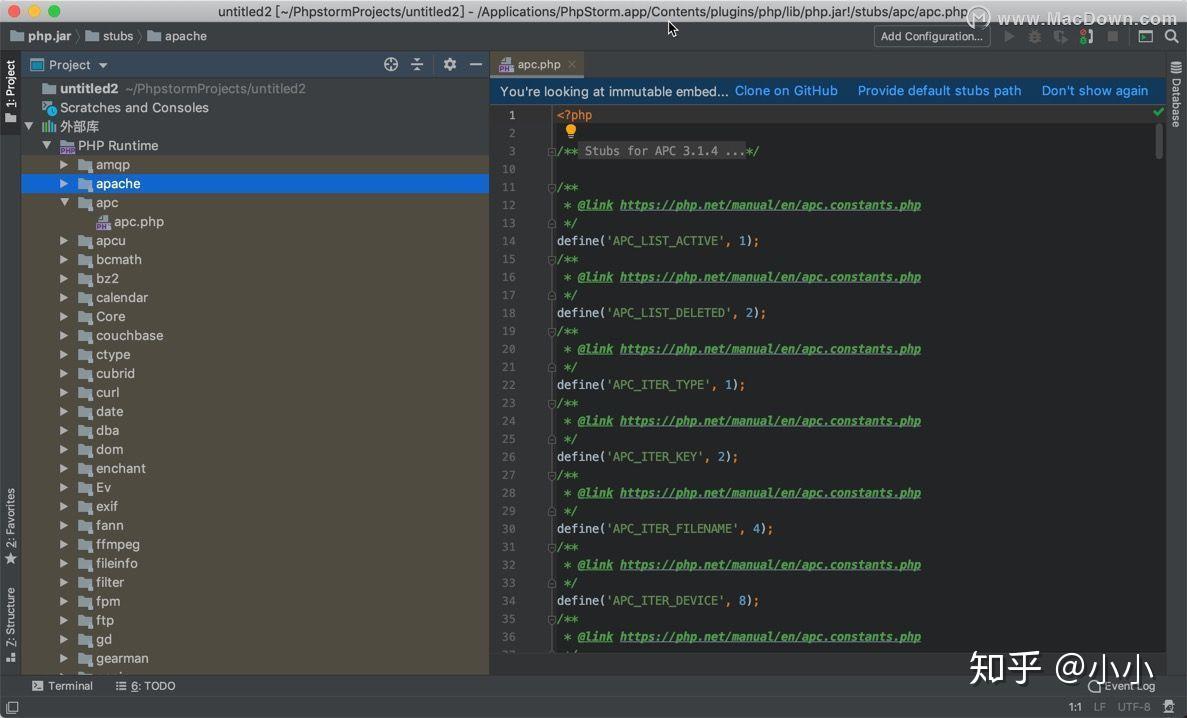
Task: Click the tool window toggle icon bottom-left
Action: [x=12, y=707]
